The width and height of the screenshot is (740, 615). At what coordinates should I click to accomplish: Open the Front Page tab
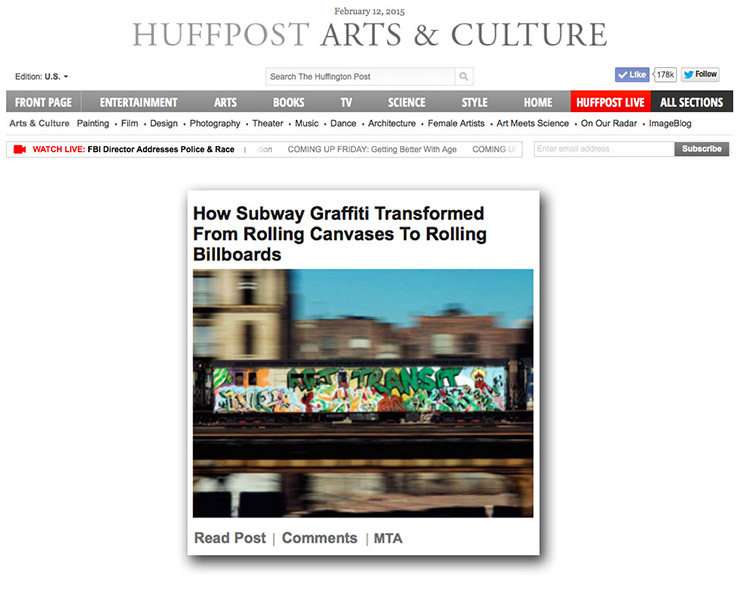[x=43, y=102]
